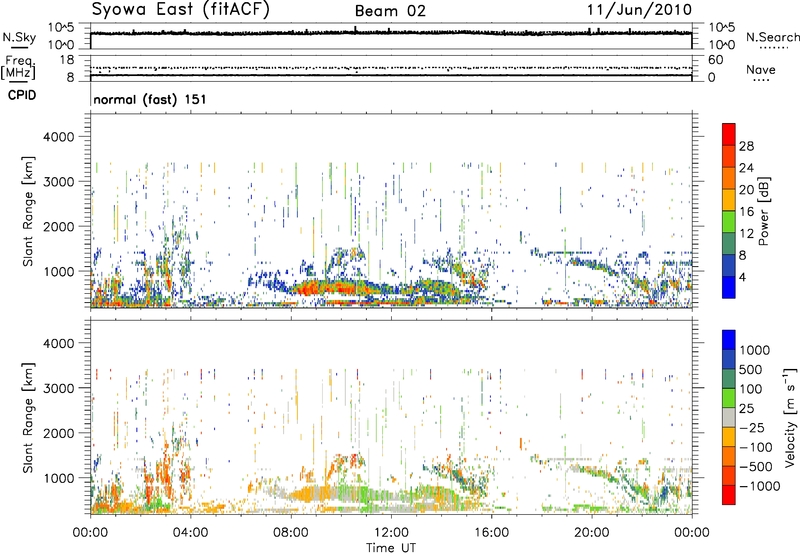Screen dimensions: 800x554
Task: Click 'Slant Range [km]' label of power panel
Action: (28, 211)
